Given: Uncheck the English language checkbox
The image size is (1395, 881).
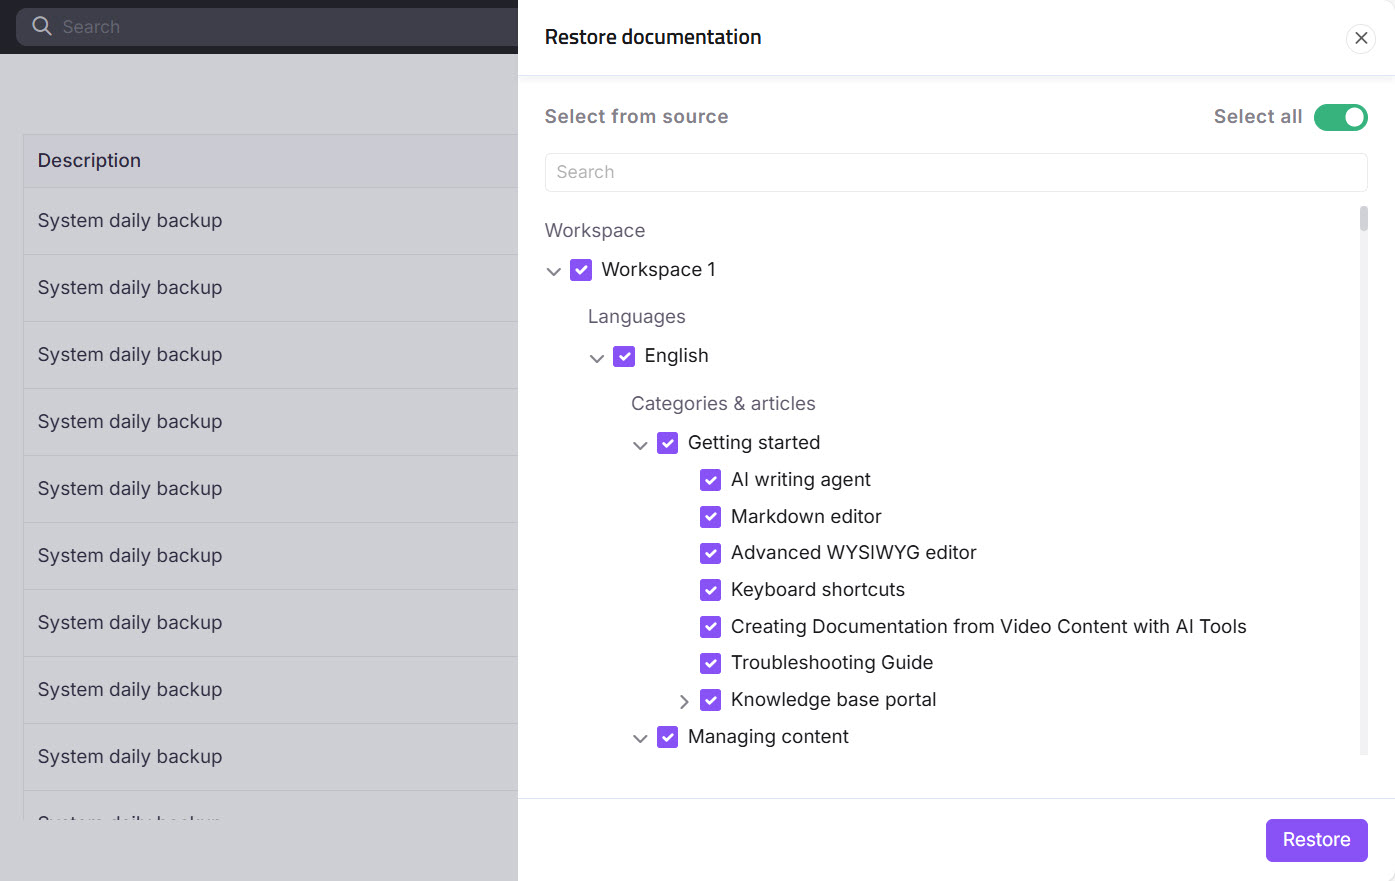Looking at the screenshot, I should pyautogui.click(x=624, y=356).
